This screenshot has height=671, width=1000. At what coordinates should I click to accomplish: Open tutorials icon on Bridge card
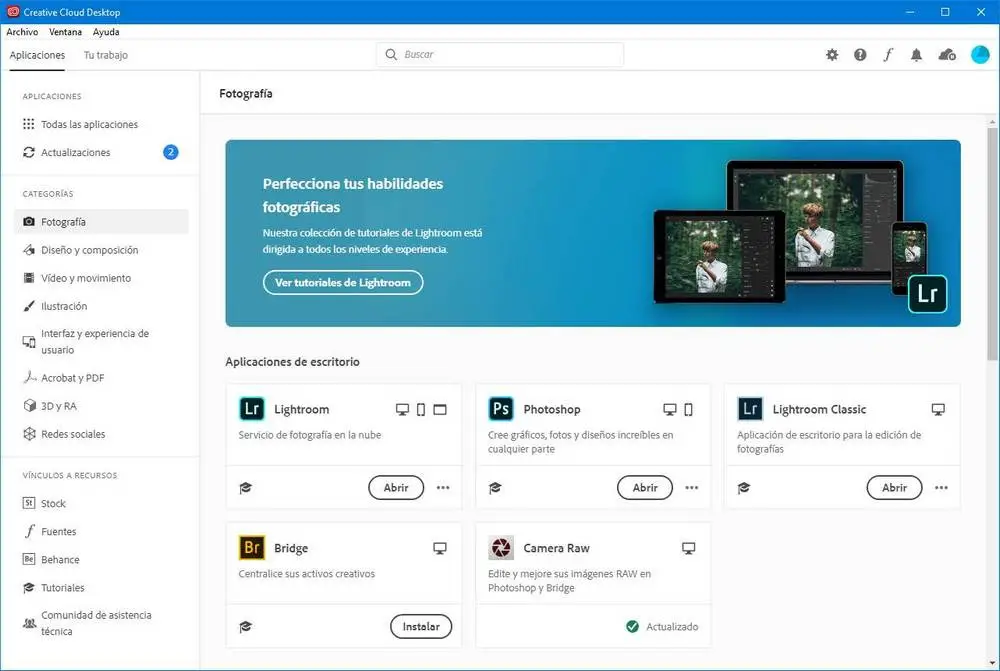(x=246, y=627)
